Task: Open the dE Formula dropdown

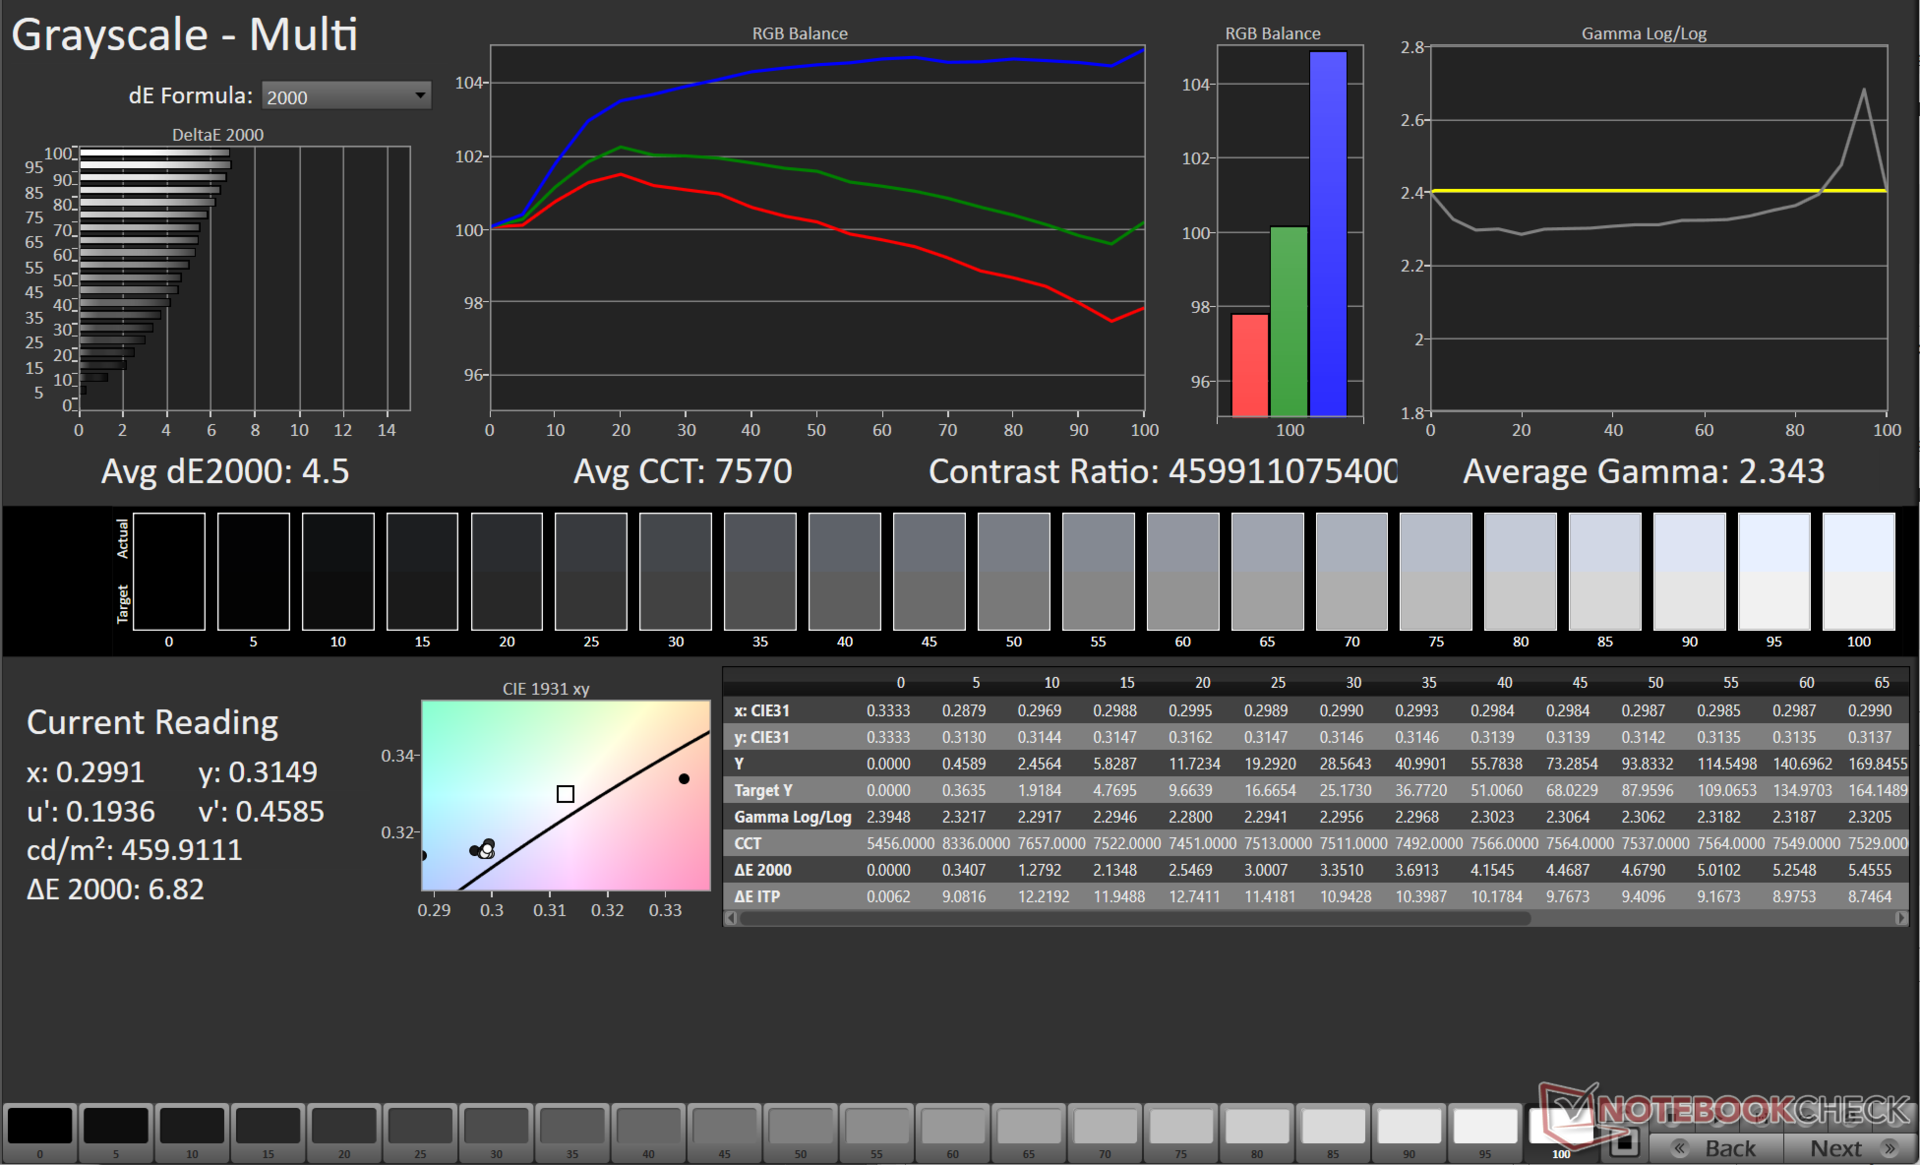Action: (345, 96)
